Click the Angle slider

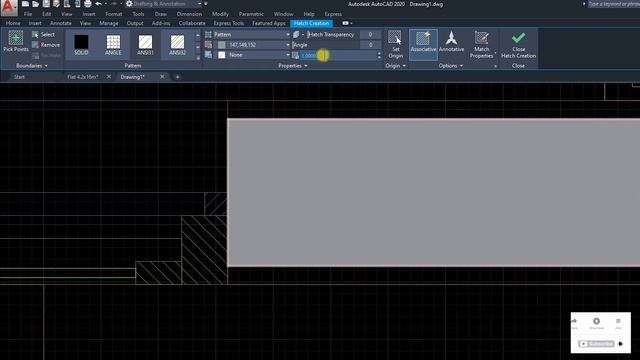326,45
